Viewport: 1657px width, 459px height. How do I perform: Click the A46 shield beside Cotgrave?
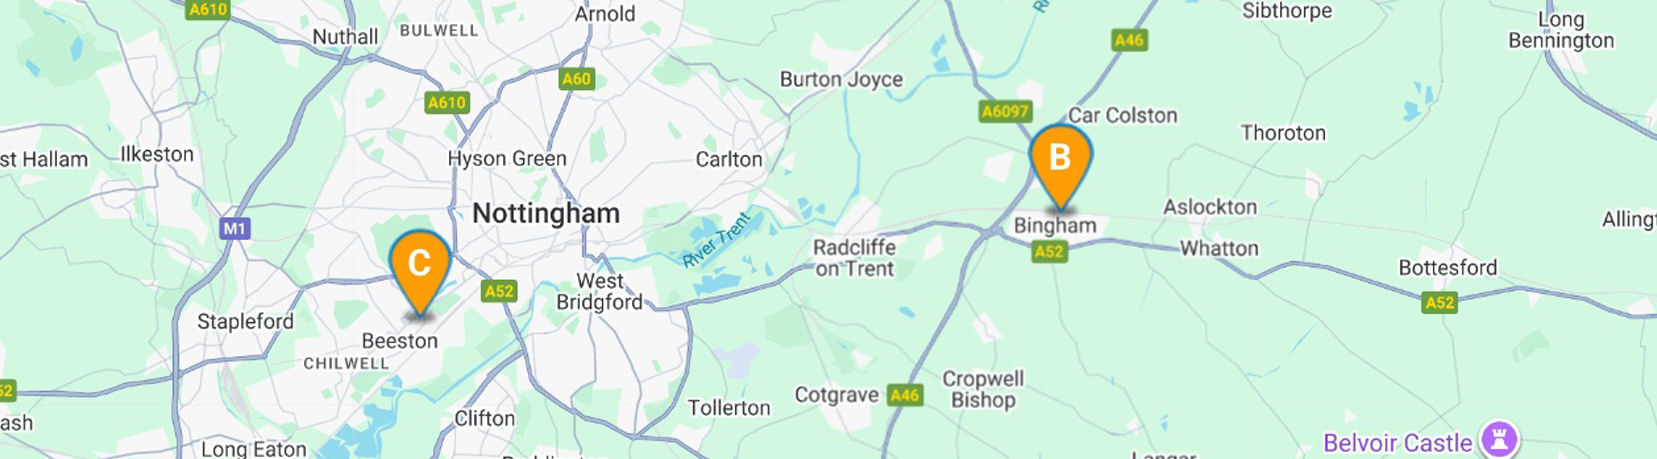[x=905, y=395]
